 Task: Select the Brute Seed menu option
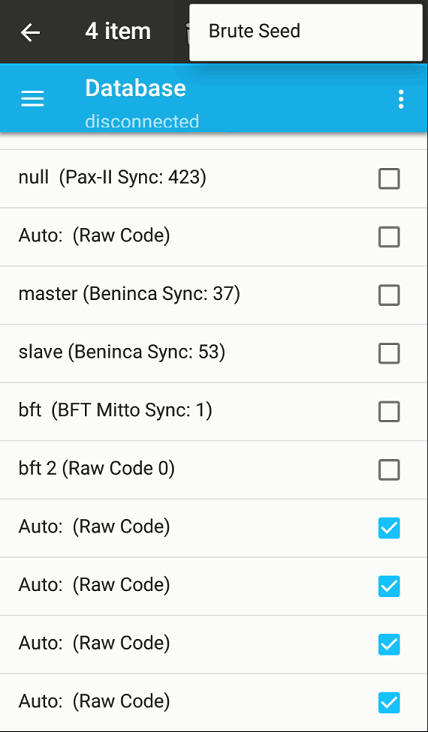[x=306, y=32]
